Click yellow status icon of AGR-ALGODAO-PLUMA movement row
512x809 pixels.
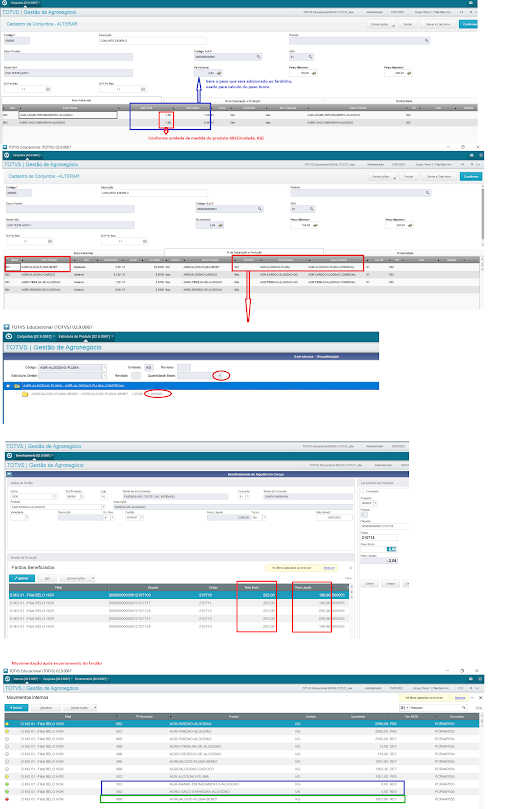tap(7, 776)
